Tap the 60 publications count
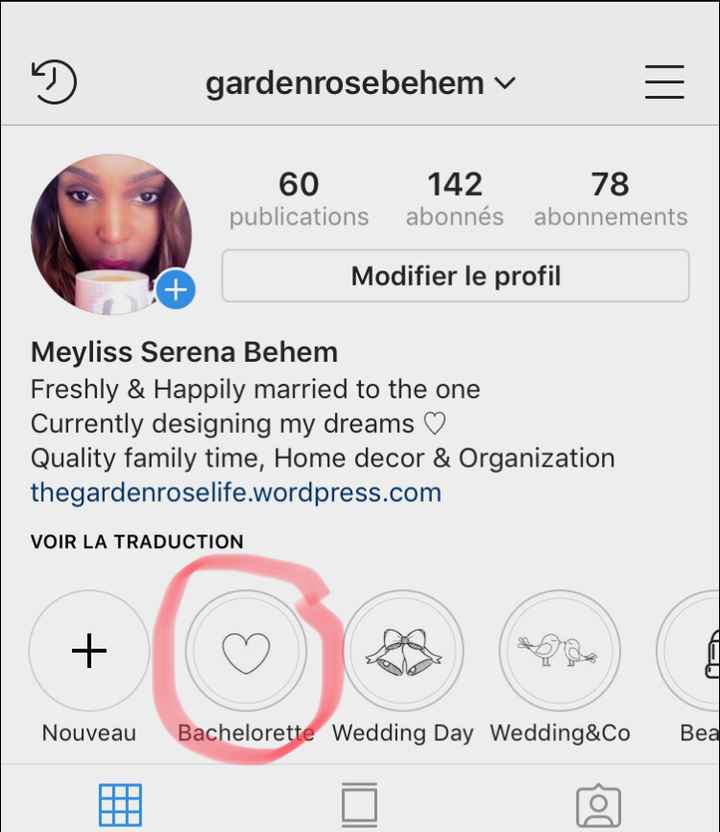 (x=299, y=198)
